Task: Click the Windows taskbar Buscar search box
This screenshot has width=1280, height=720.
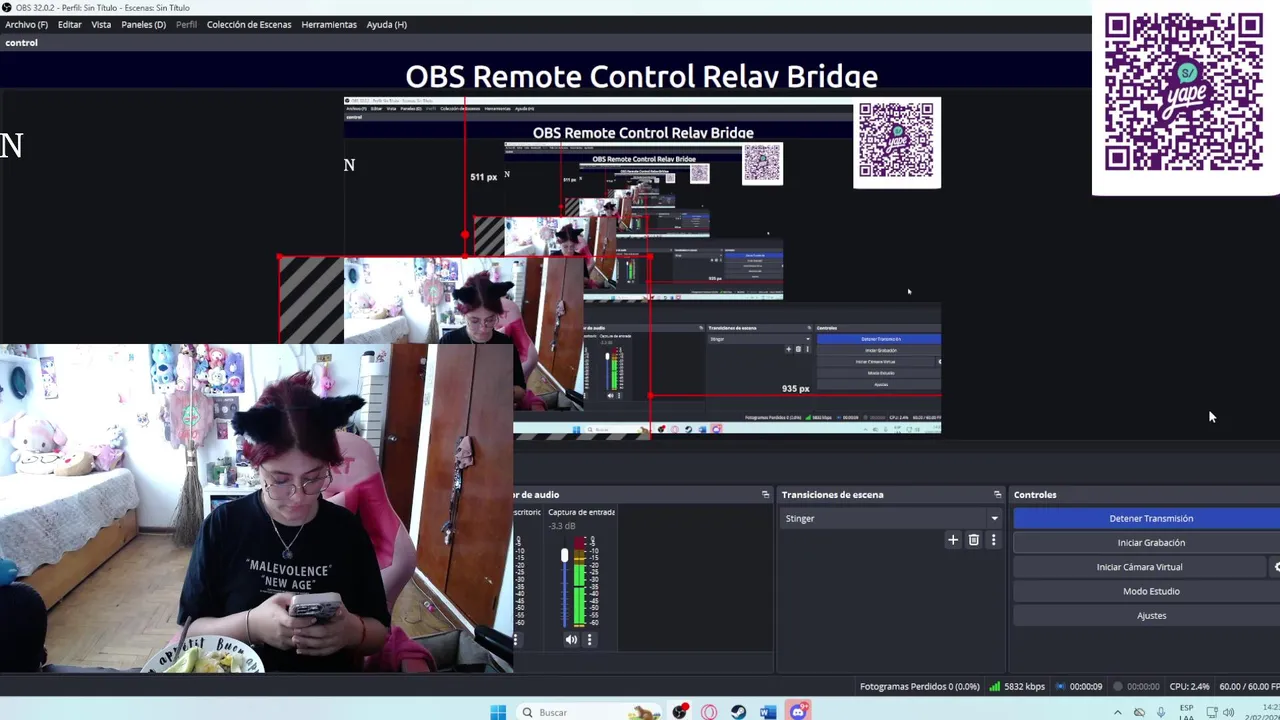Action: click(590, 712)
